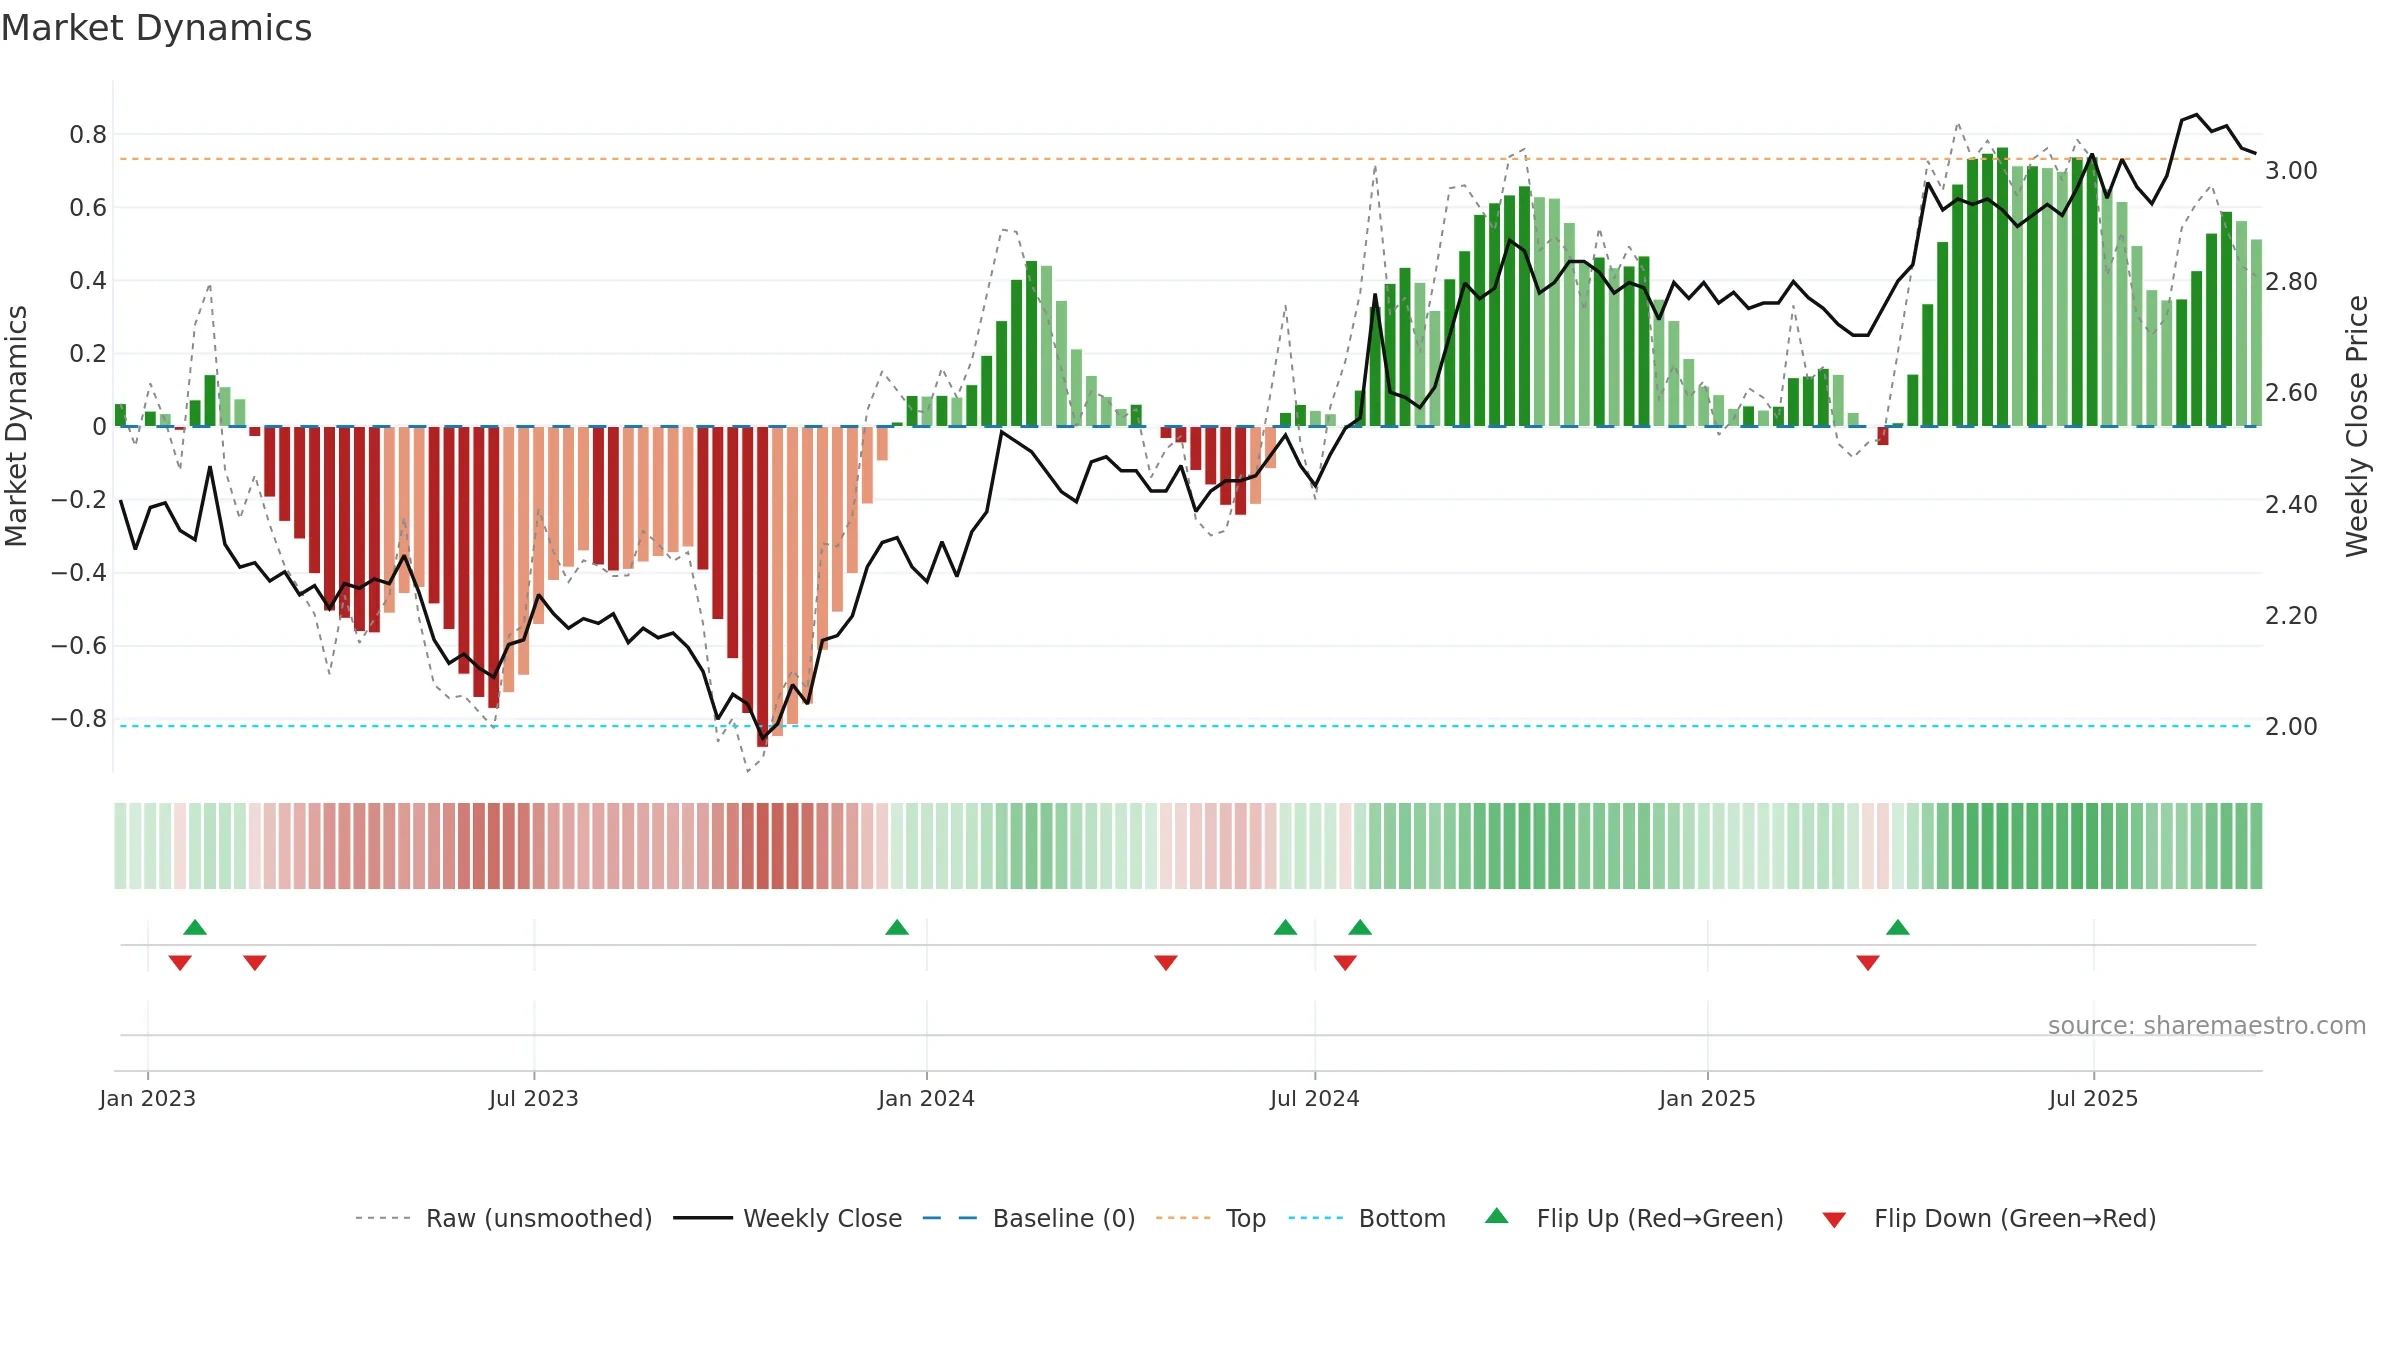2400x1350 pixels.
Task: Click the green Flip Up legend triangle icon
Action: [1497, 1216]
